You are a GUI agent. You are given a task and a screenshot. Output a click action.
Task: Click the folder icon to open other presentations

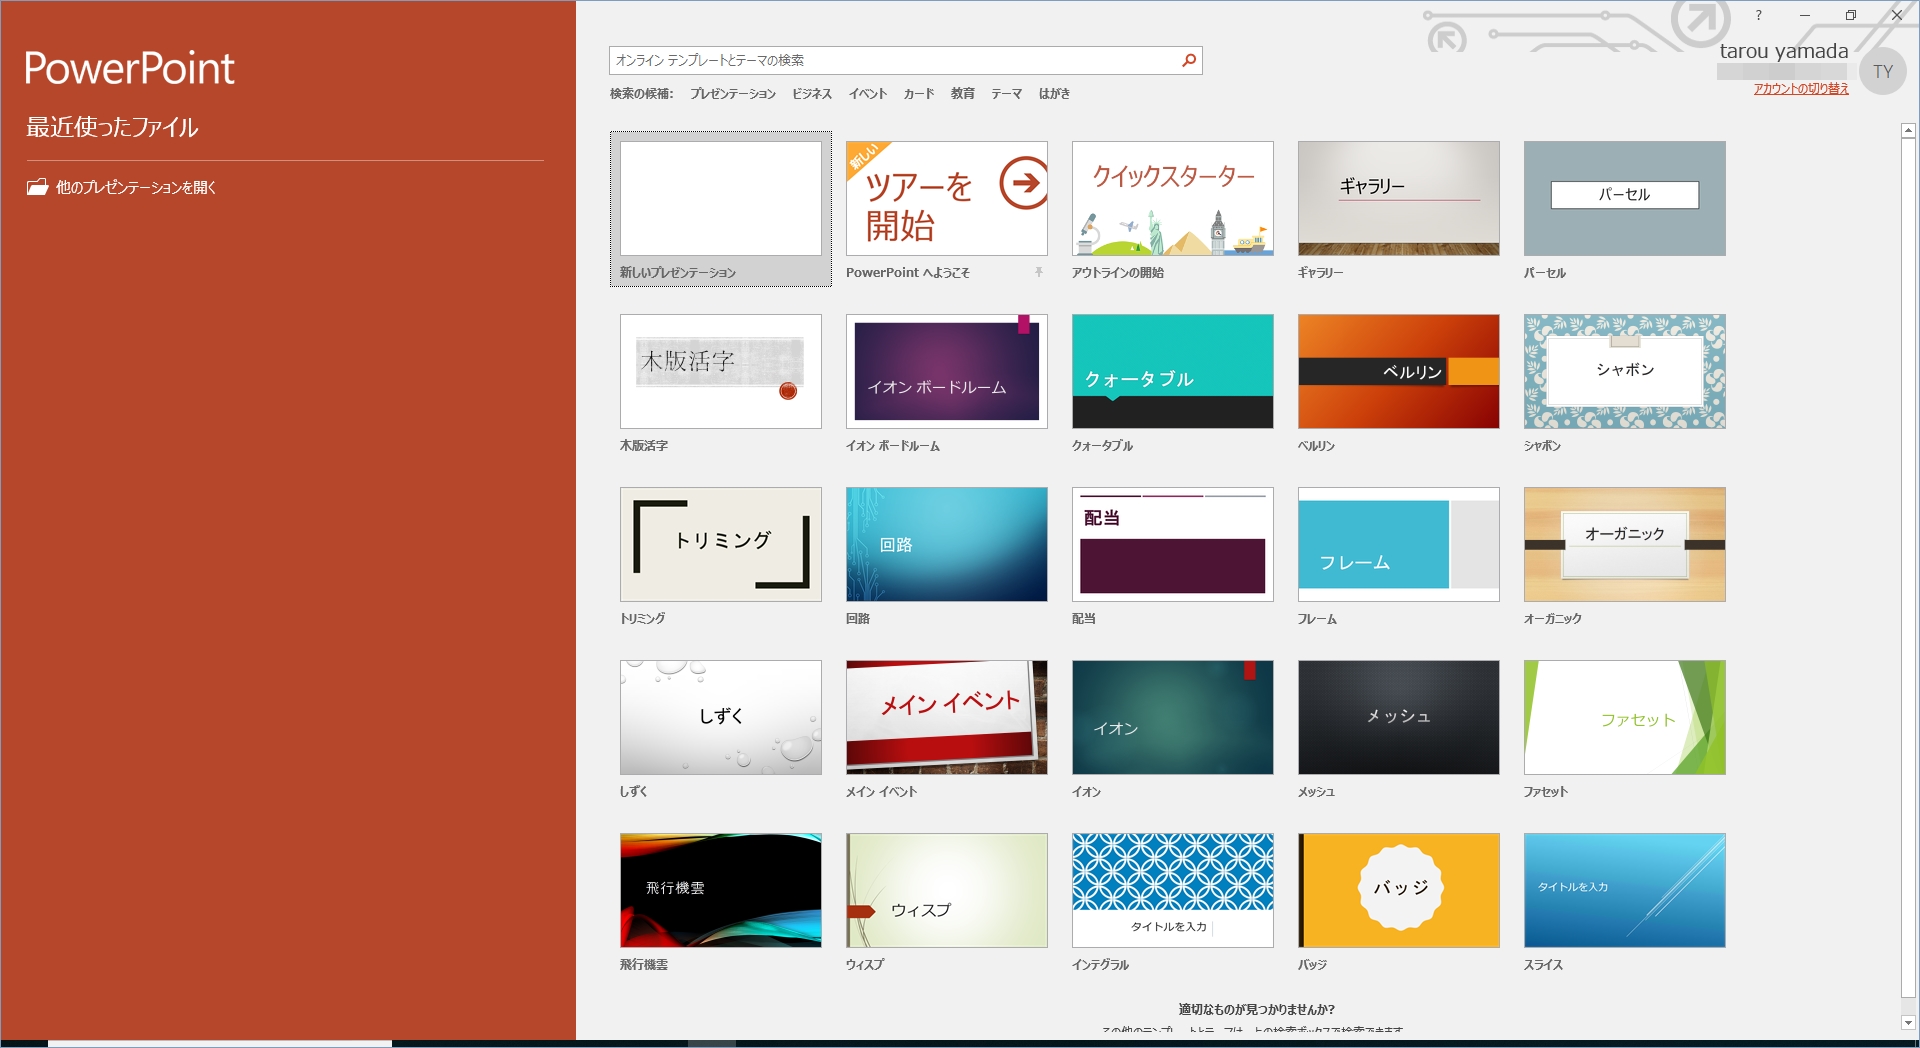[x=37, y=187]
